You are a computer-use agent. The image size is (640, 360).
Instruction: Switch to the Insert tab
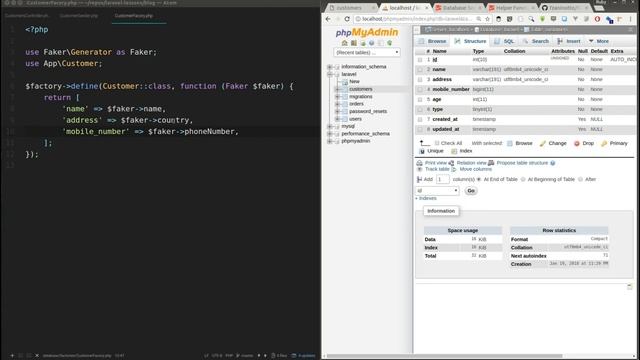click(569, 41)
